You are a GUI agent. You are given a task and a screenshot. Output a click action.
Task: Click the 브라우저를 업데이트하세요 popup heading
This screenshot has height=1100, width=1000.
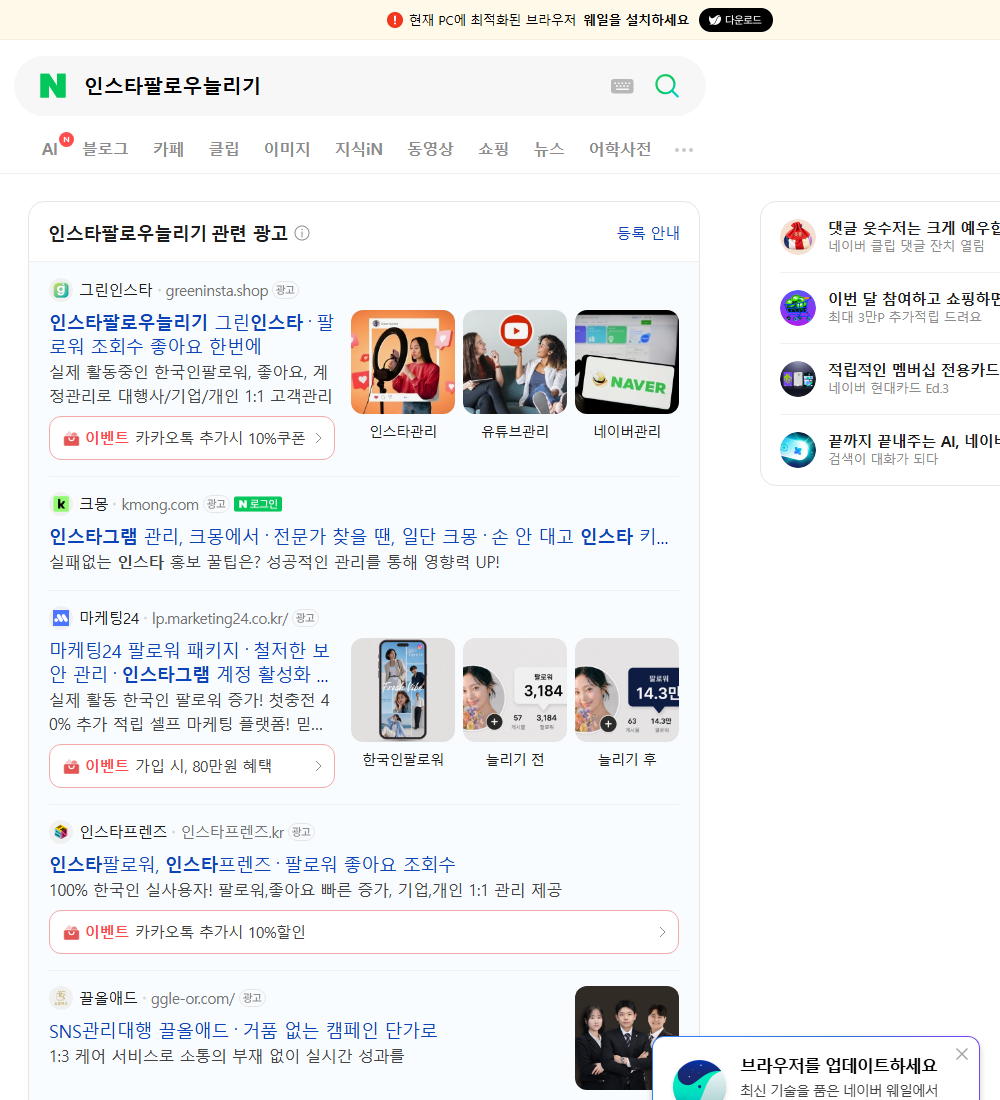[839, 1065]
